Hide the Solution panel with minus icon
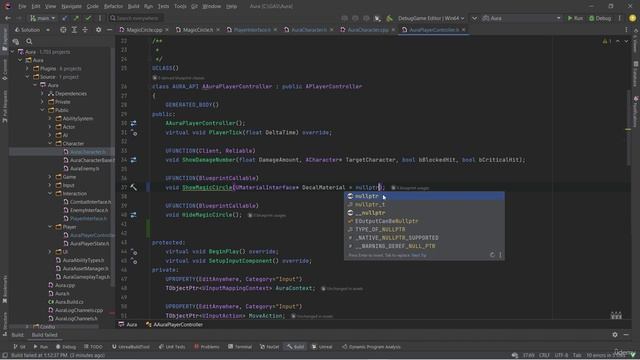The width and height of the screenshot is (640, 360). pyautogui.click(x=109, y=30)
